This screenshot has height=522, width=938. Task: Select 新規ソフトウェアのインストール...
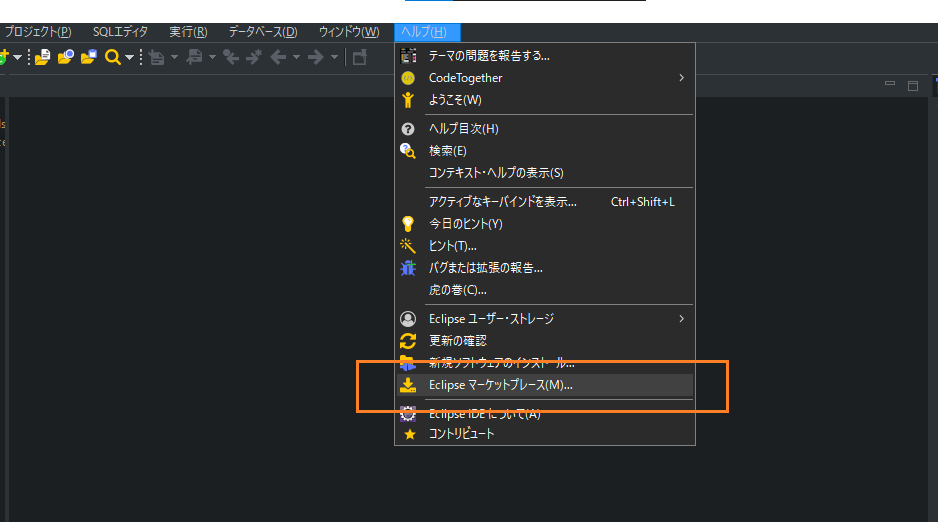click(x=544, y=363)
